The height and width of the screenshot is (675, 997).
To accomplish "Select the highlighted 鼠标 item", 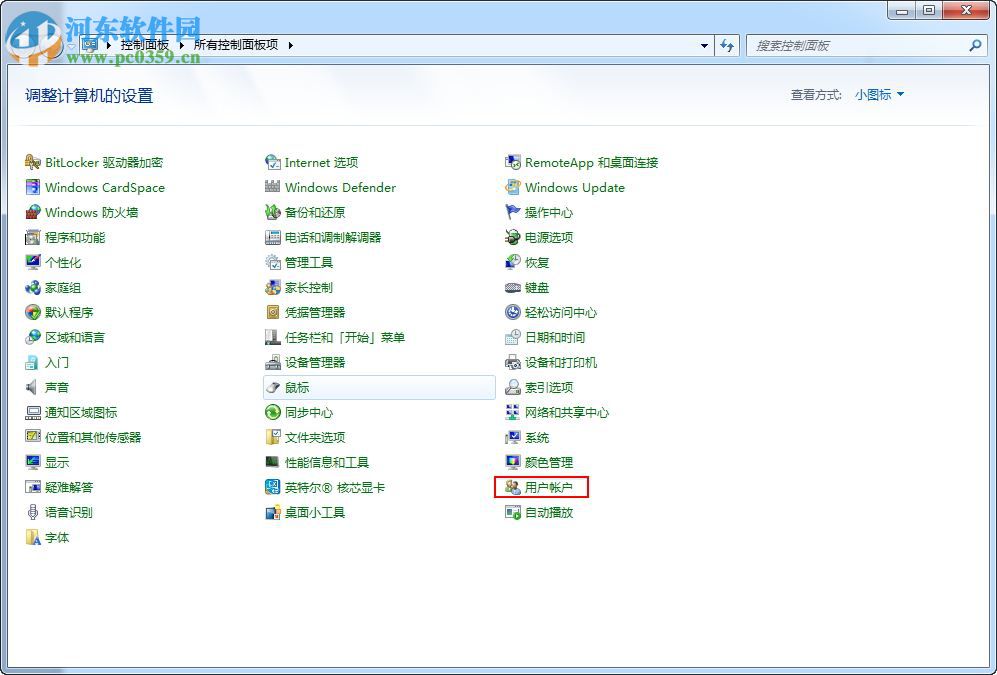I will pyautogui.click(x=296, y=387).
